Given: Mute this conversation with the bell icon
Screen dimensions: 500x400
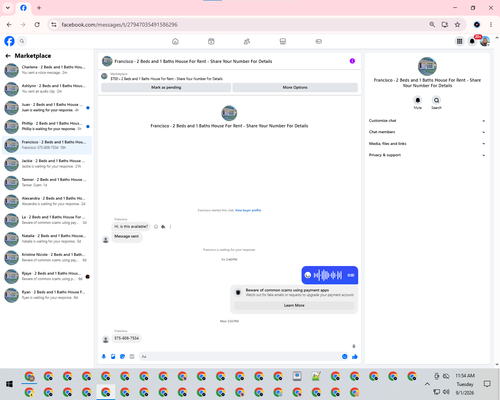Looking at the screenshot, I should (x=418, y=100).
